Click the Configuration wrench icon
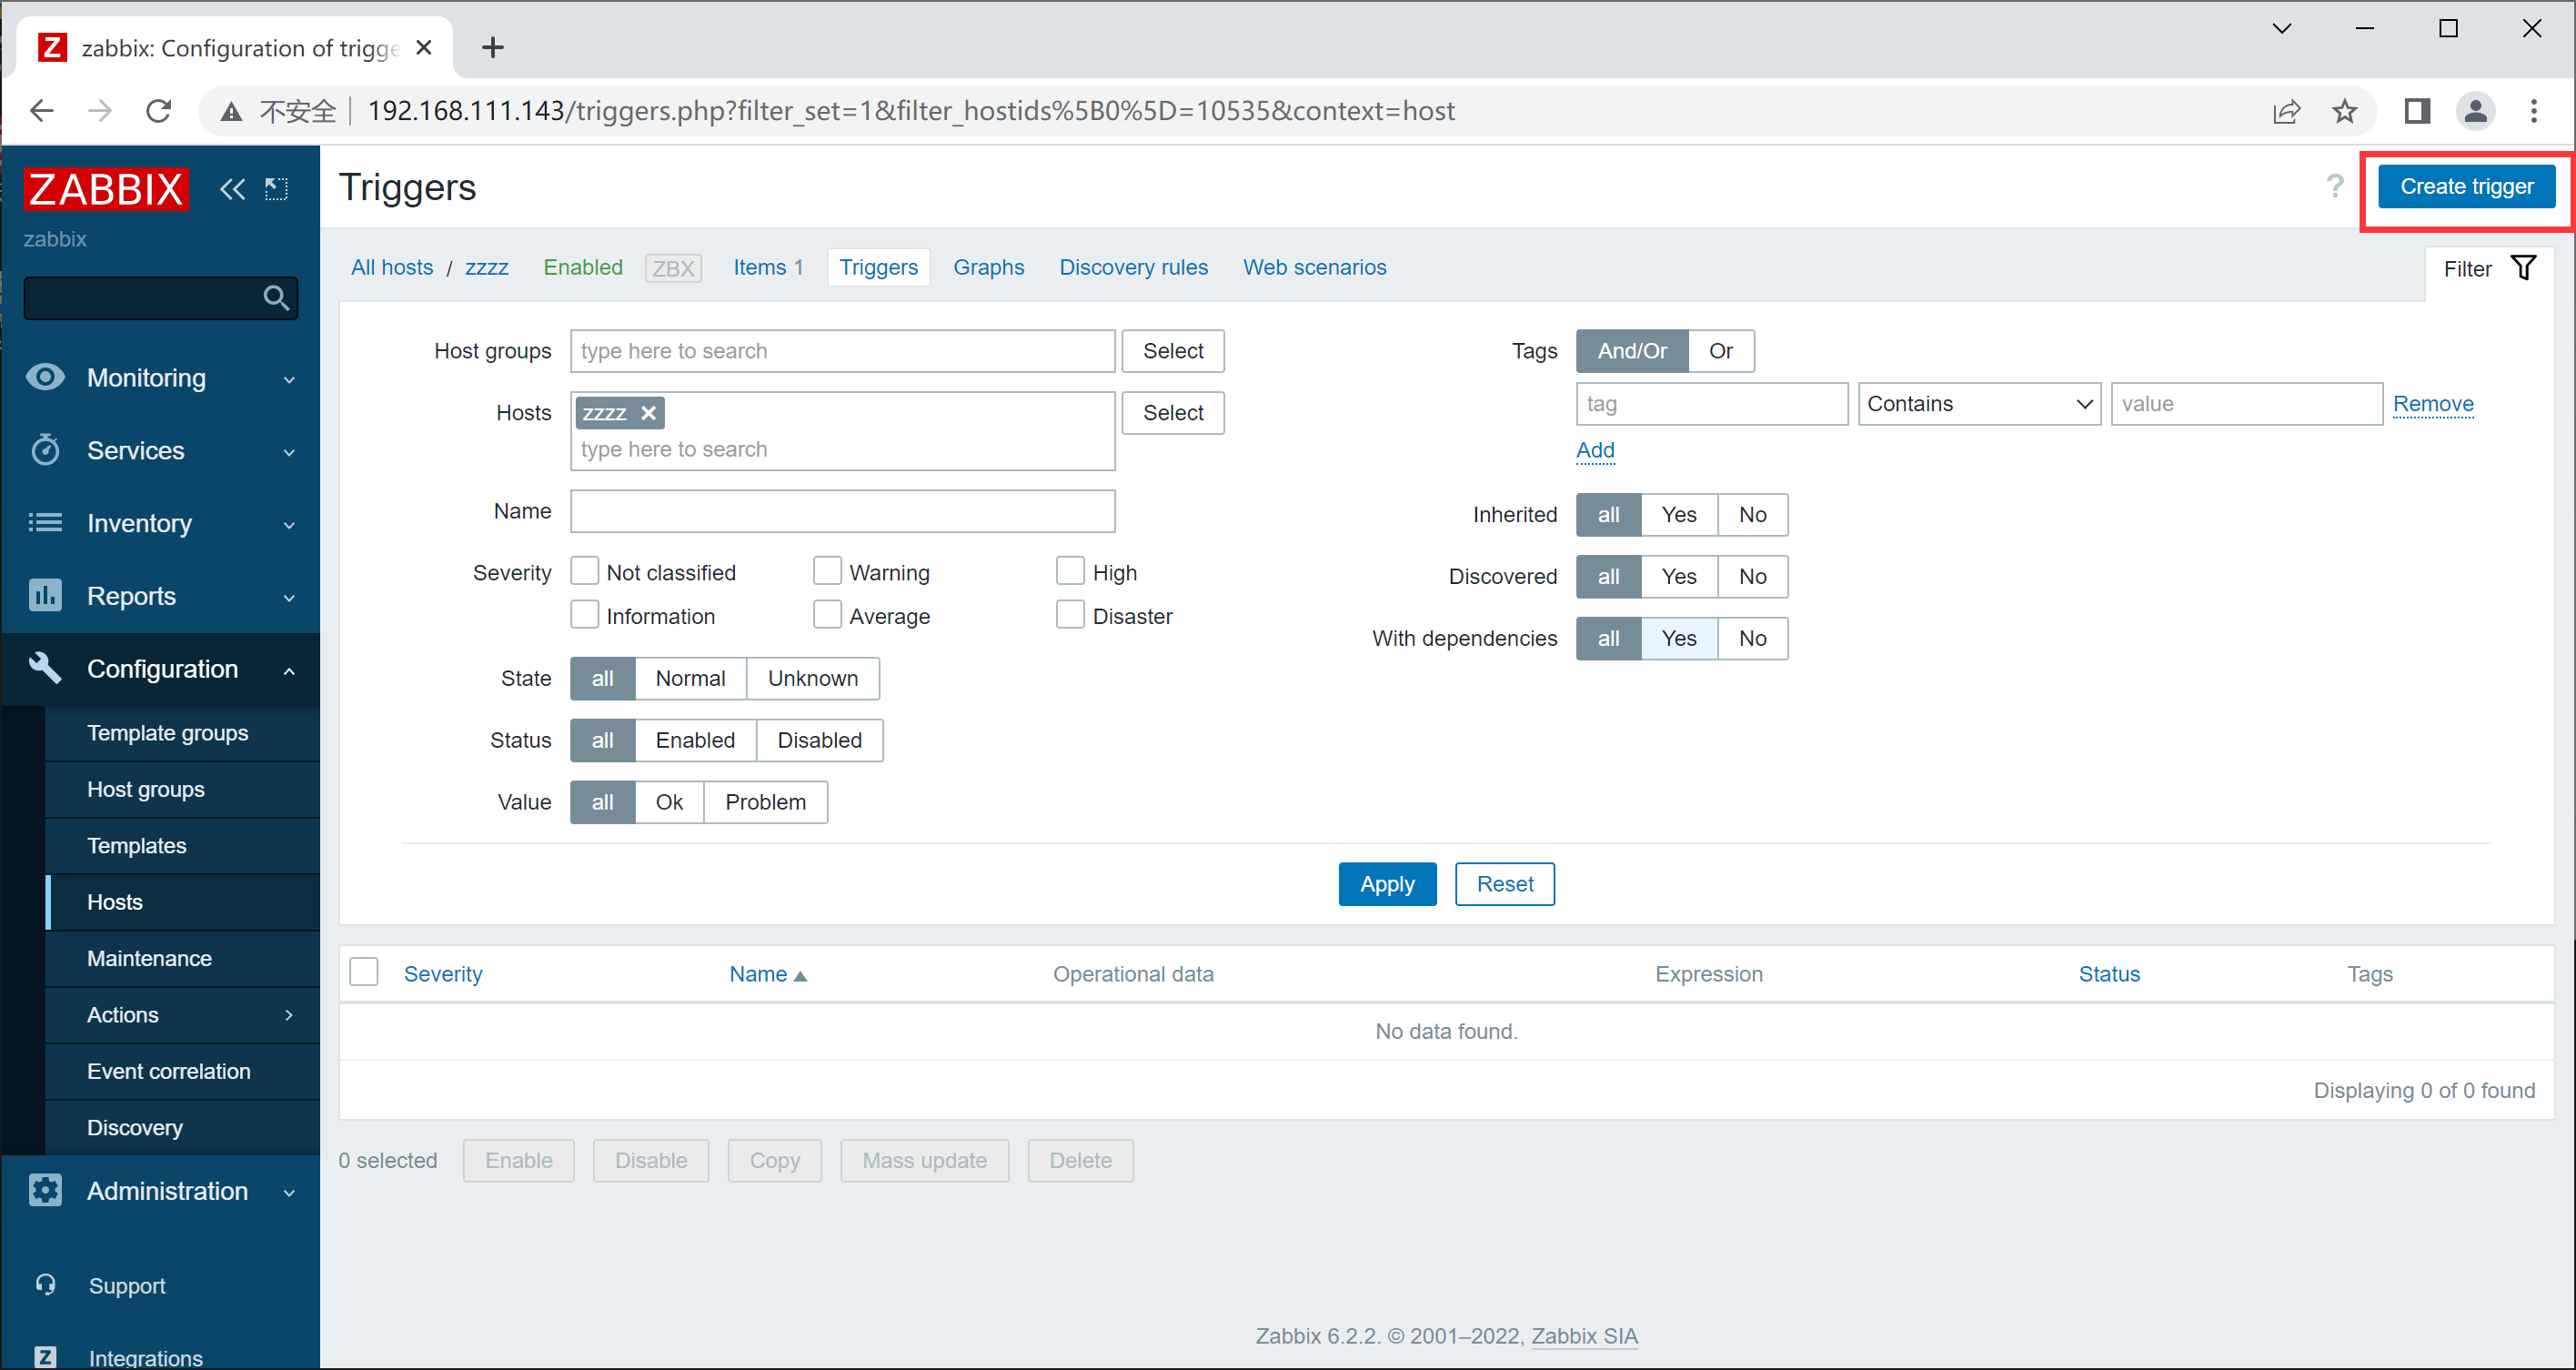Screen dimensions: 2576x1370 click(x=45, y=667)
